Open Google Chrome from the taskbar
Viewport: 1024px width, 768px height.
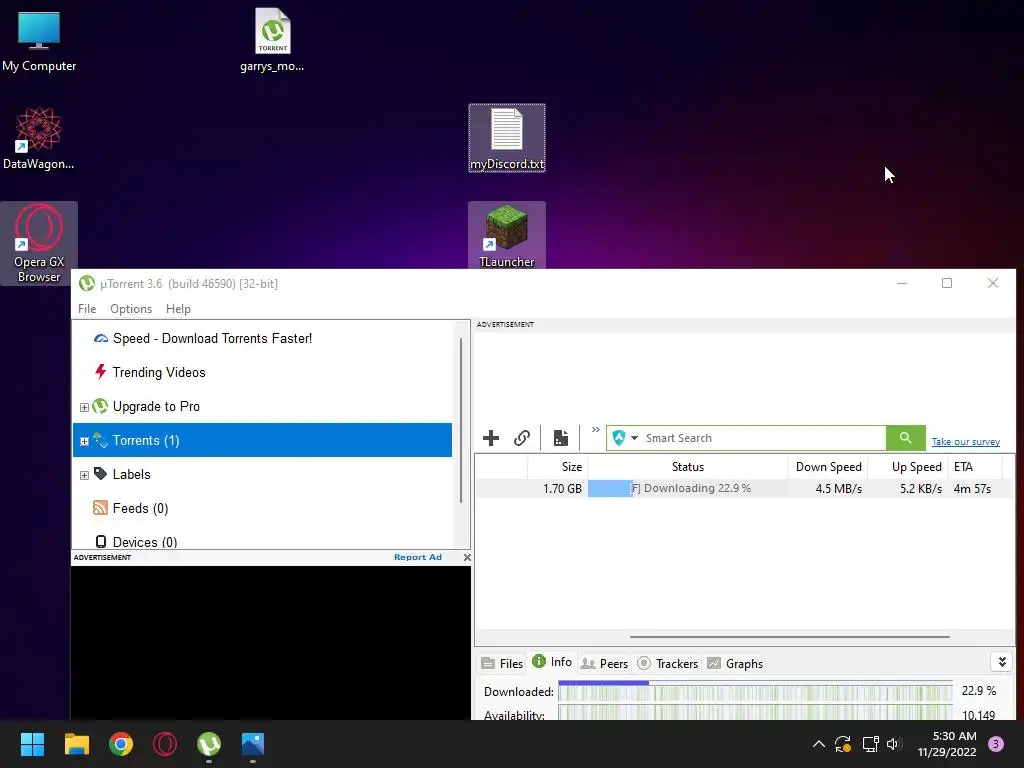121,744
